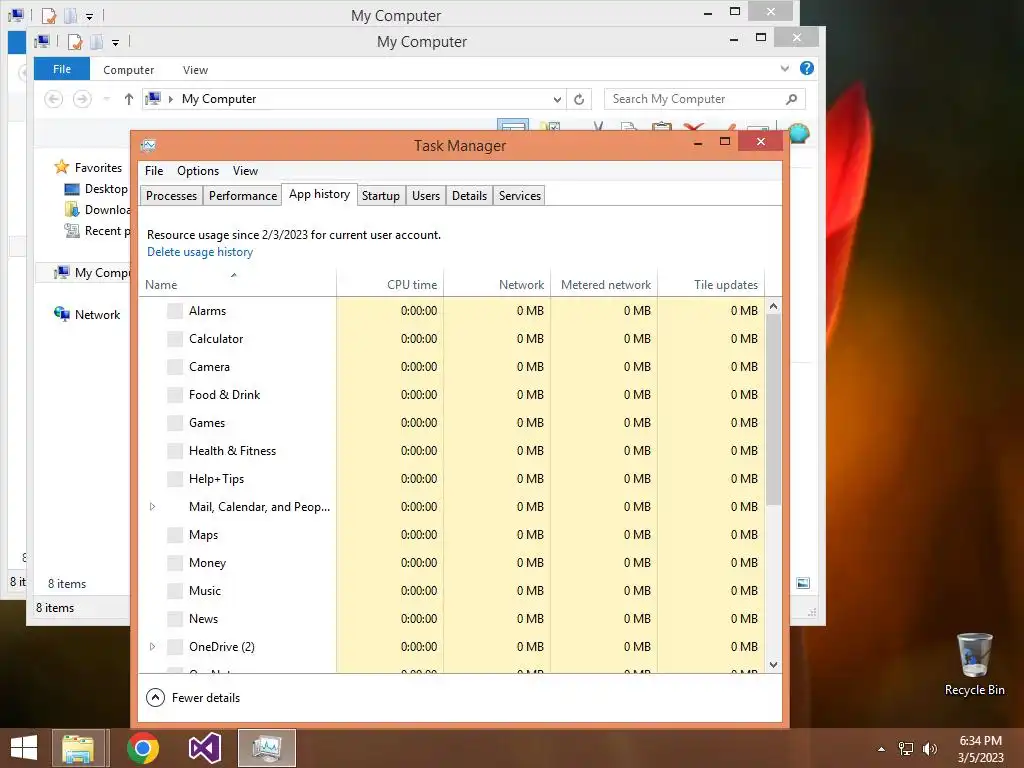Switch to Services tab
The width and height of the screenshot is (1024, 768).
tap(520, 196)
